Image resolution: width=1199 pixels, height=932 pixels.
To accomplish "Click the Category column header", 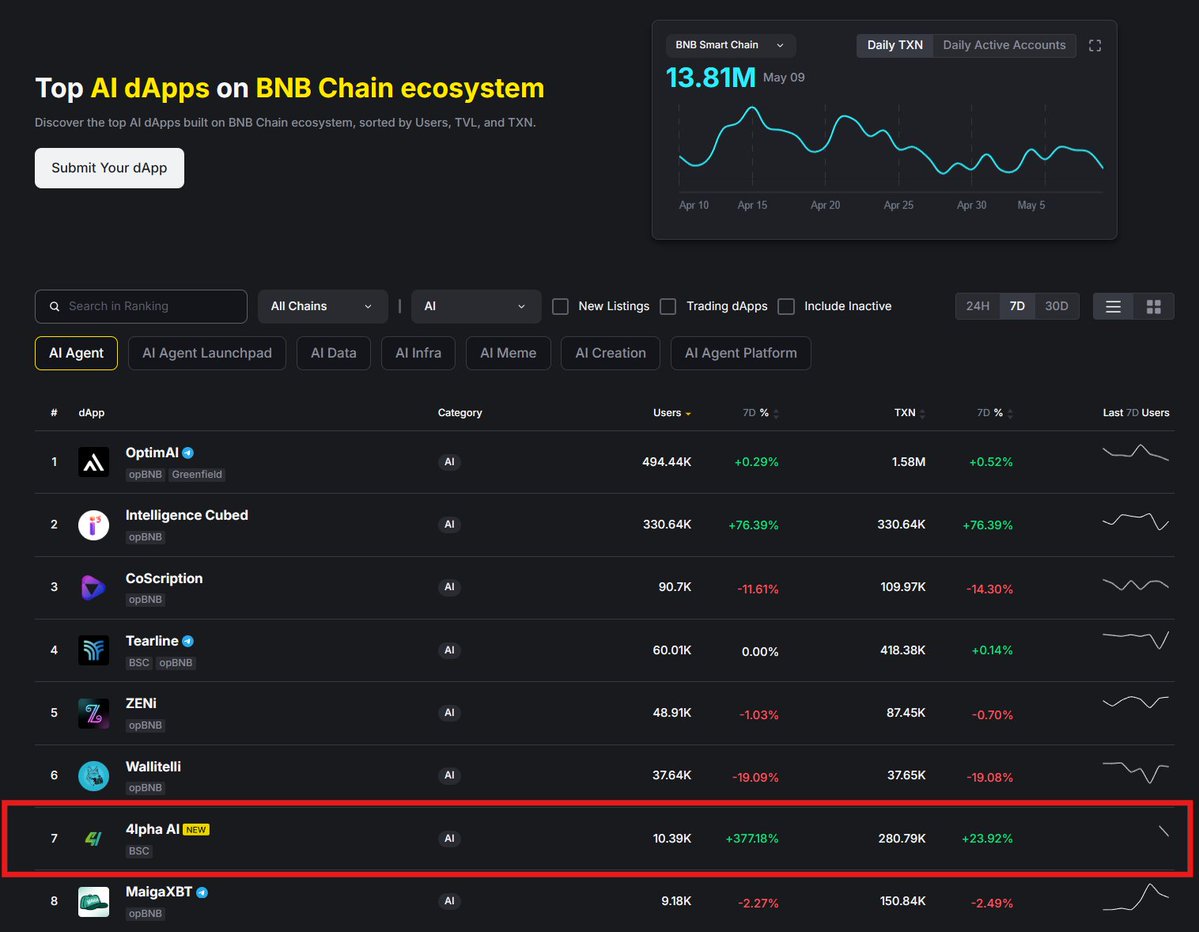I will [460, 413].
